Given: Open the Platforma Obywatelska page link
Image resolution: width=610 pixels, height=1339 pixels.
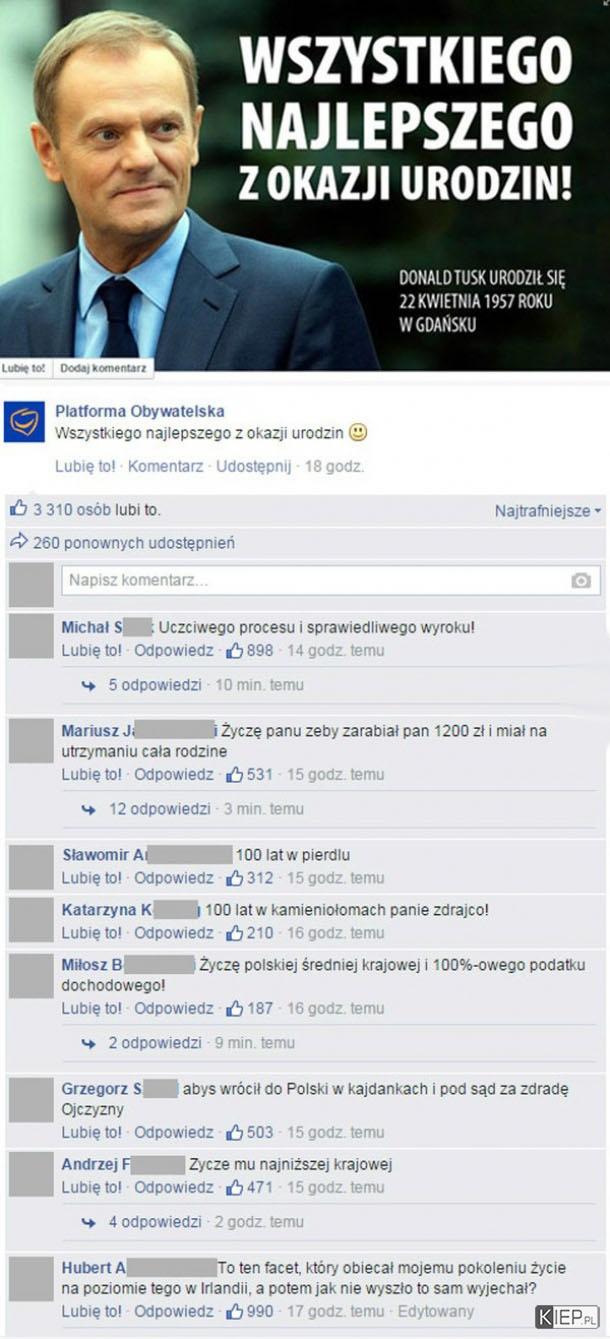Looking at the screenshot, I should (x=140, y=411).
